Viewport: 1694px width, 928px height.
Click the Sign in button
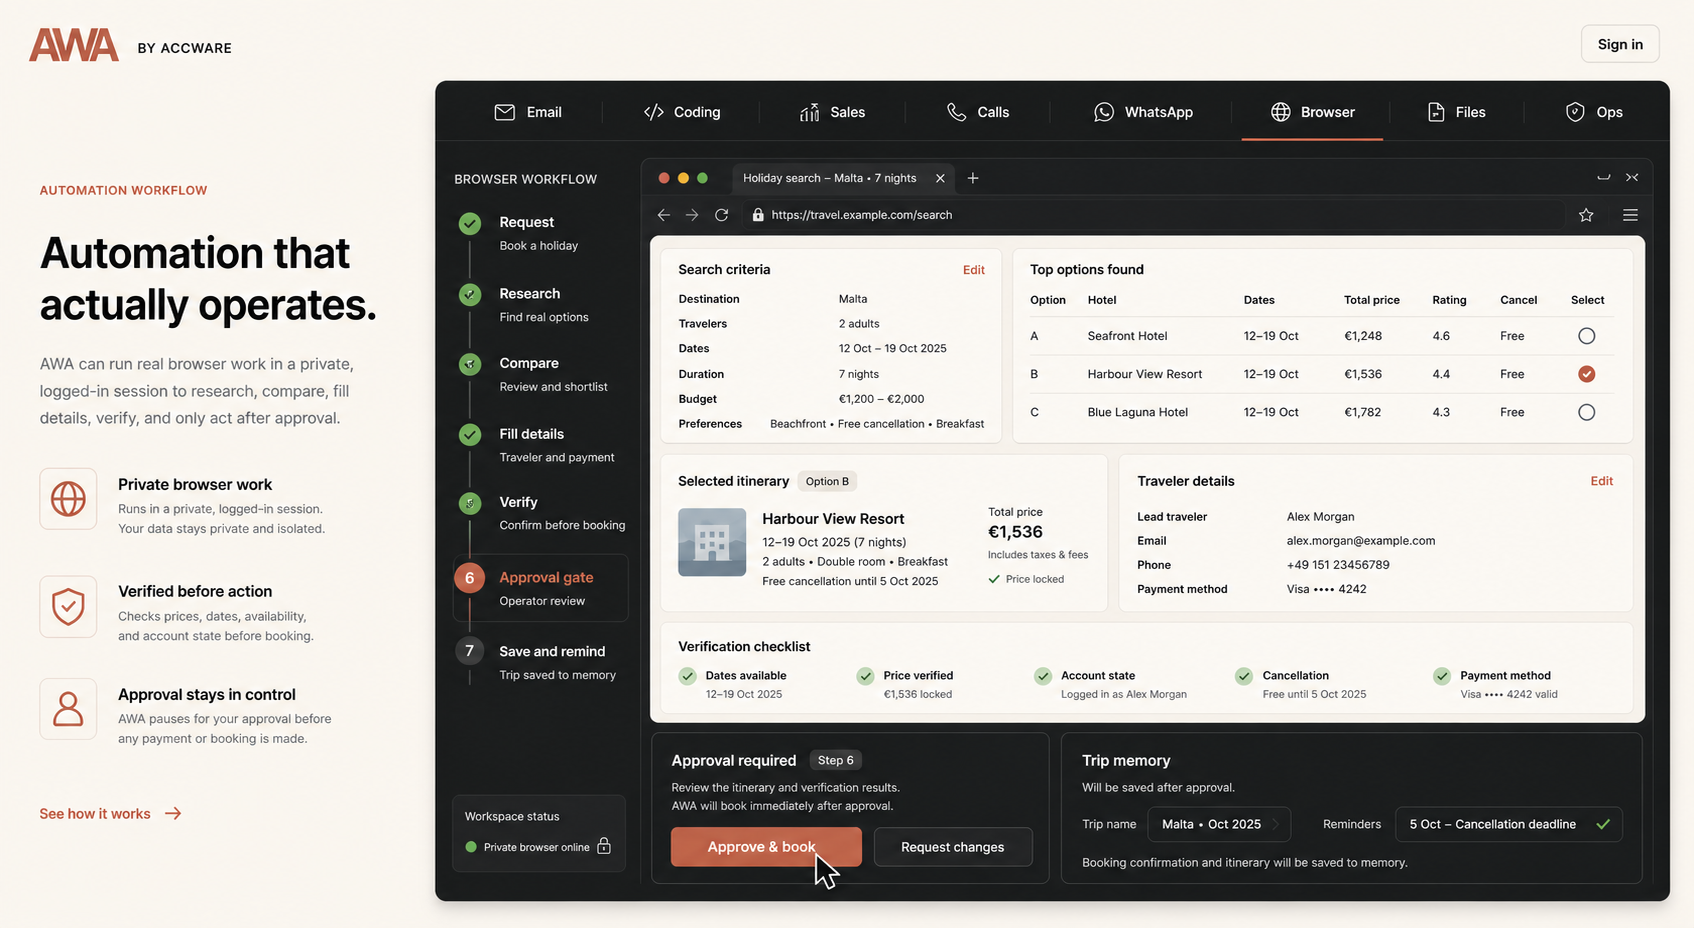(1620, 44)
